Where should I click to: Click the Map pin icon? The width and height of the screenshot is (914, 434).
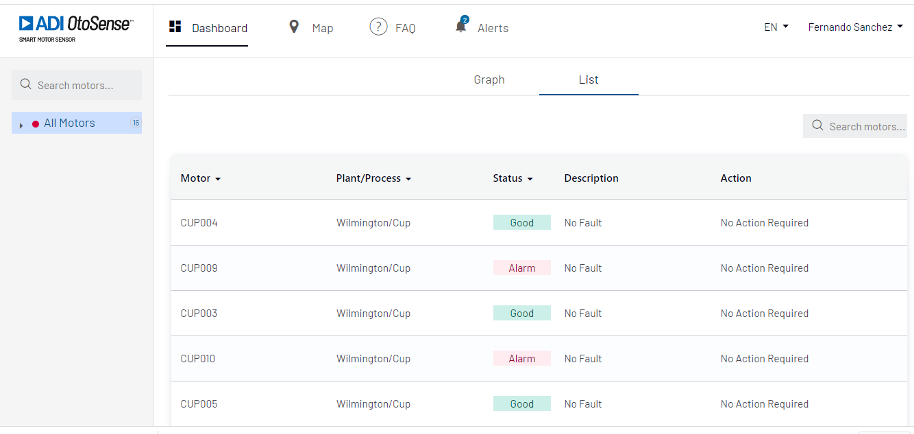click(x=294, y=27)
